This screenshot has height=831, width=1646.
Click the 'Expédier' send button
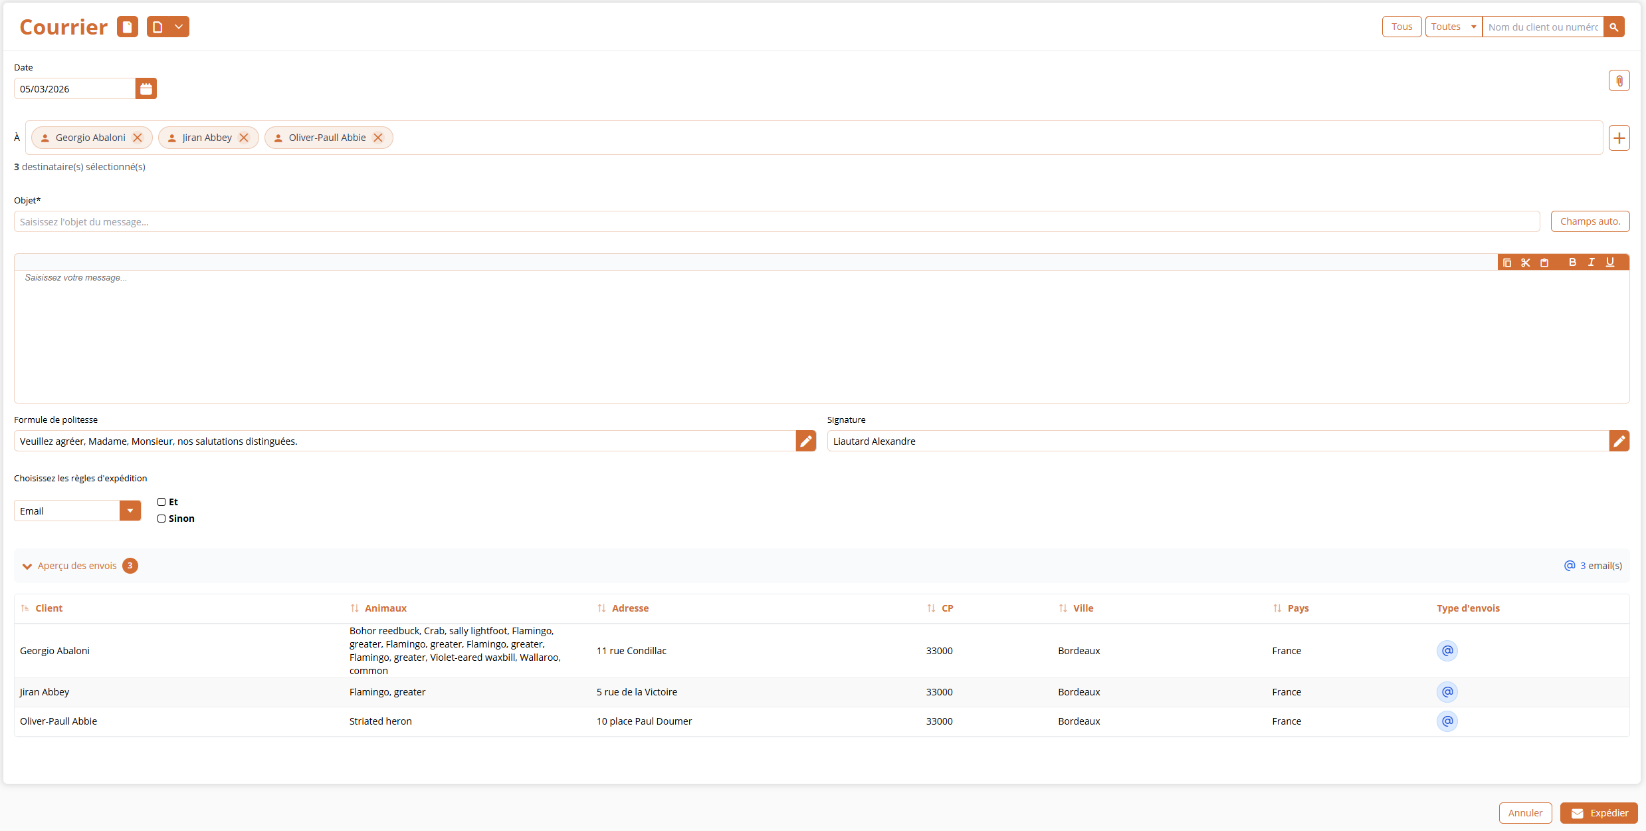click(x=1598, y=813)
